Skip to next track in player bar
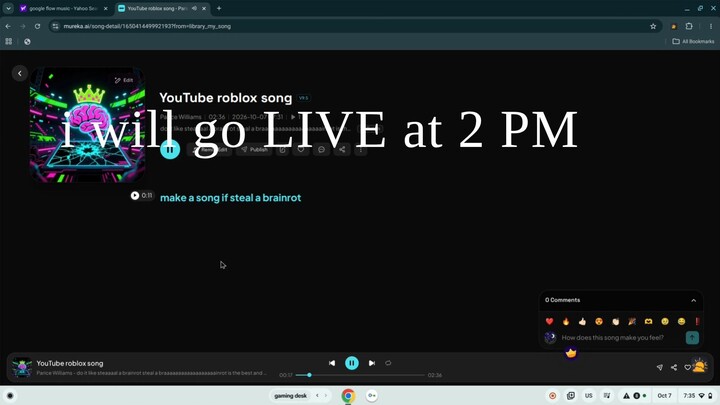This screenshot has width=720, height=405. coord(371,363)
